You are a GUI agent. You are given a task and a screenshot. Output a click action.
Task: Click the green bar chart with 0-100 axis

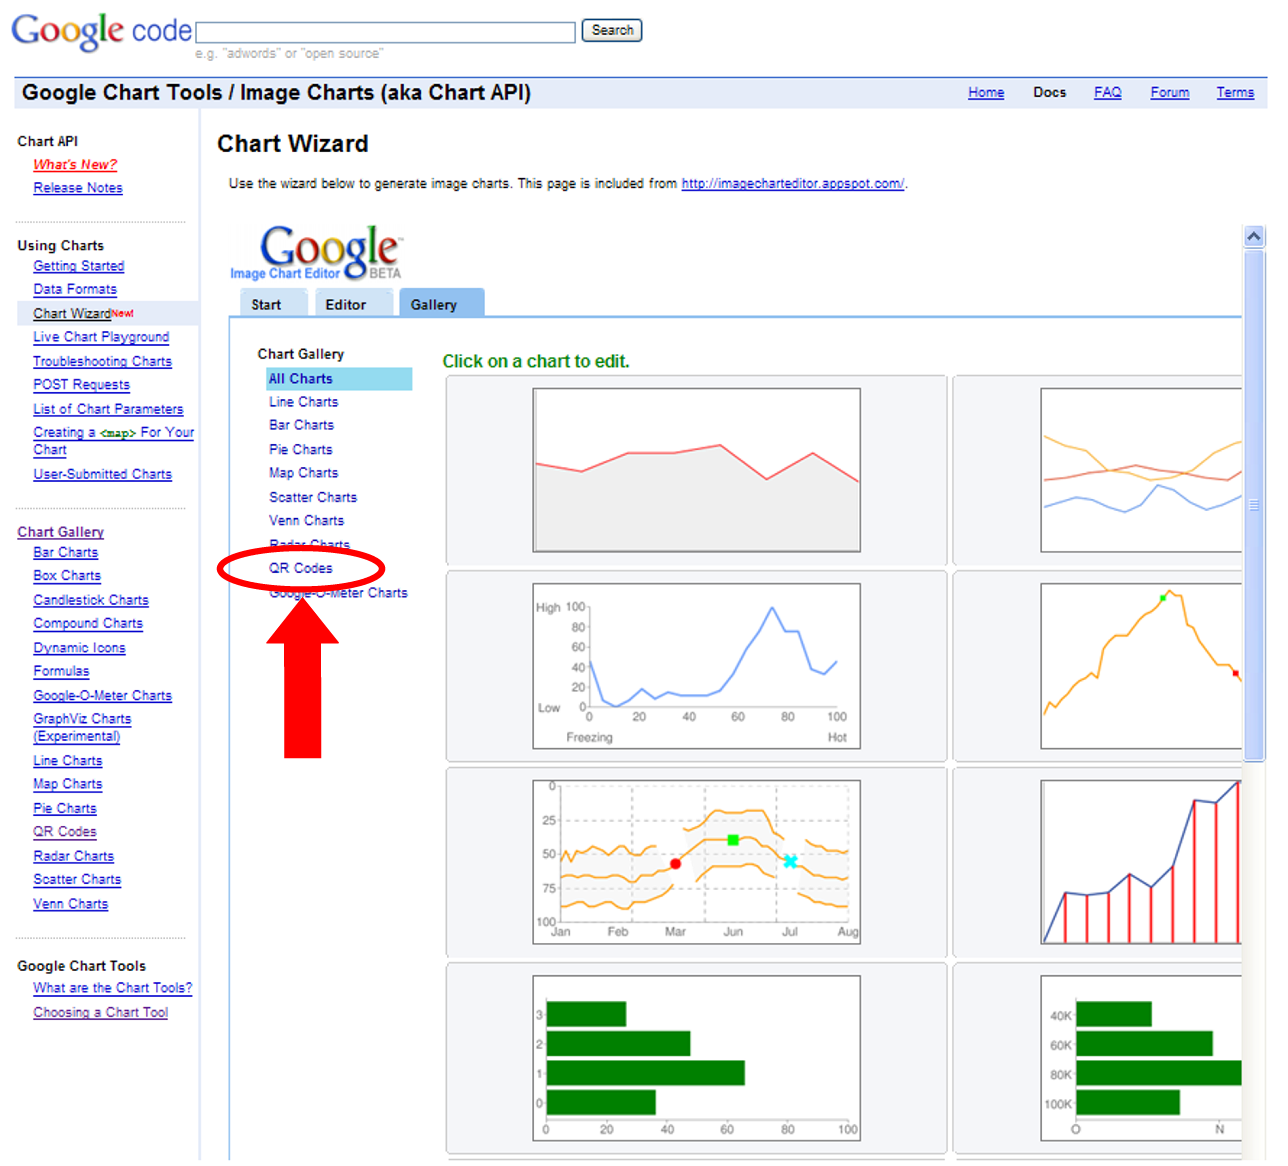point(696,1058)
